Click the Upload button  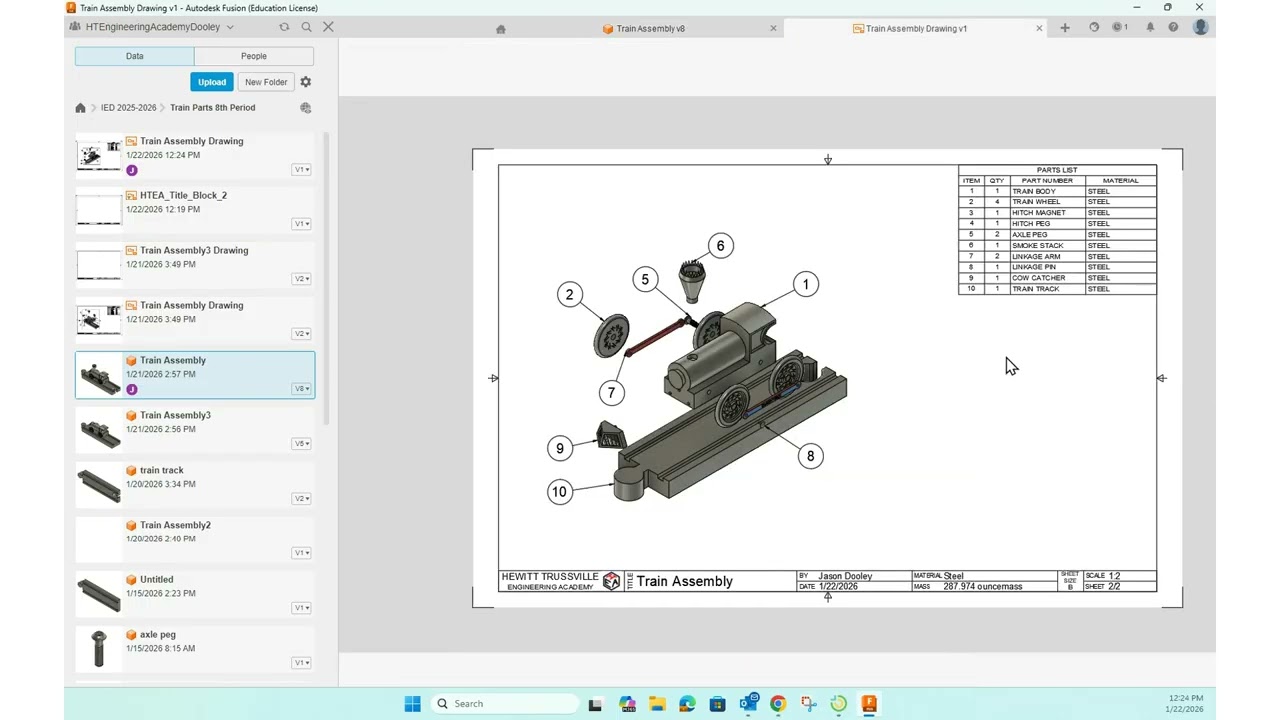pos(212,82)
